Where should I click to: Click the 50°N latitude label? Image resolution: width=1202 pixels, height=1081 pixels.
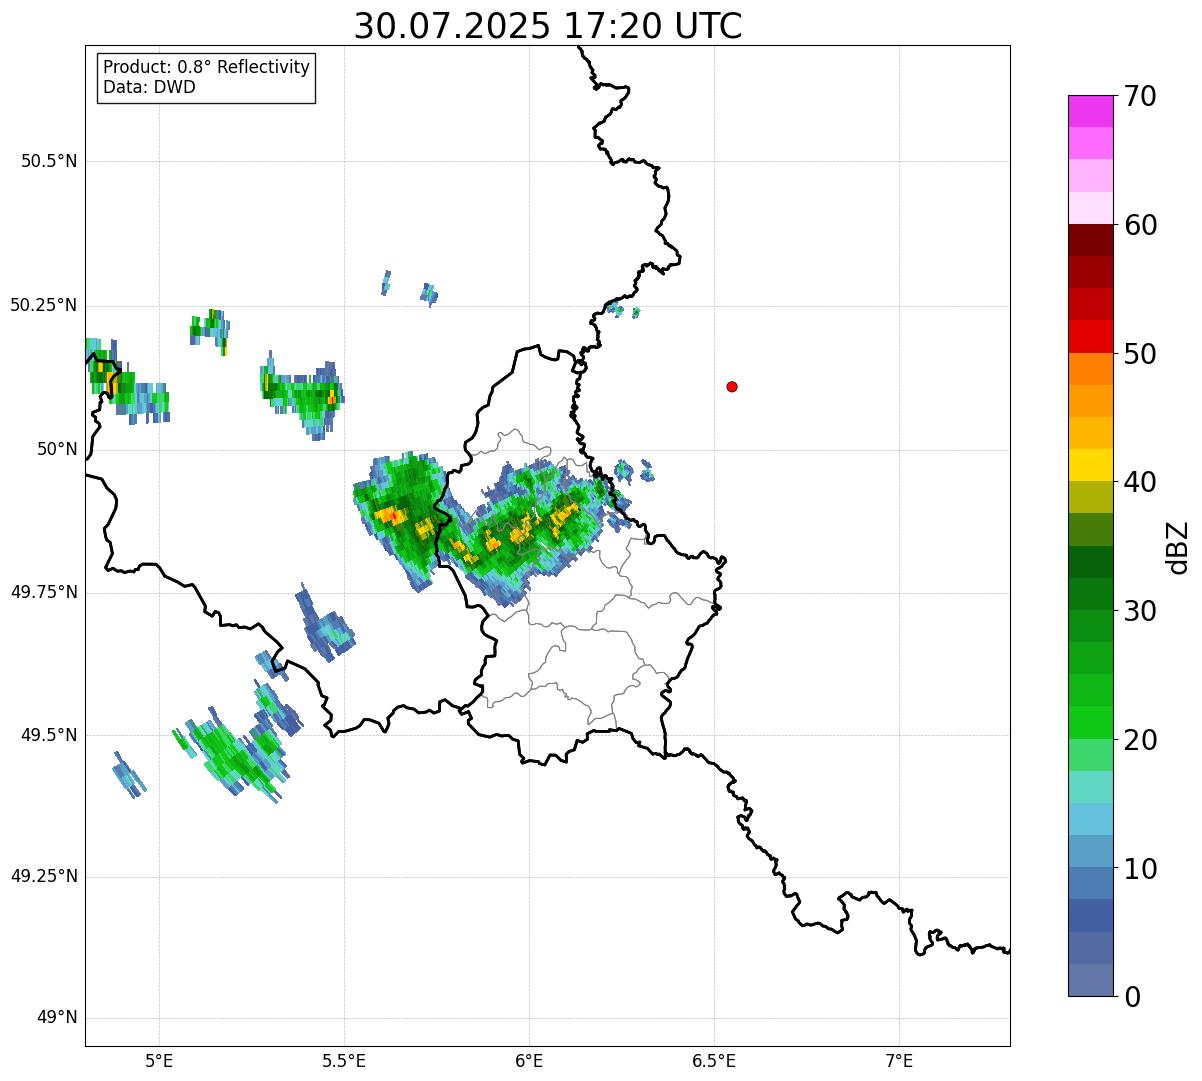(x=57, y=449)
